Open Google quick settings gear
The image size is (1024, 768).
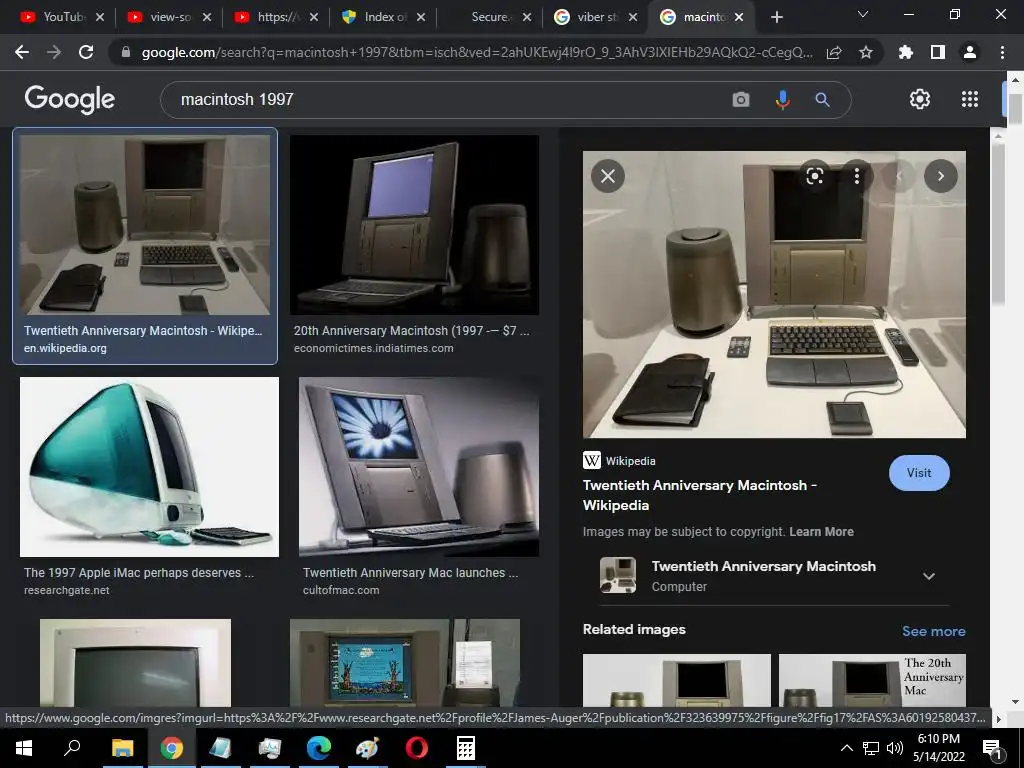[x=920, y=99]
